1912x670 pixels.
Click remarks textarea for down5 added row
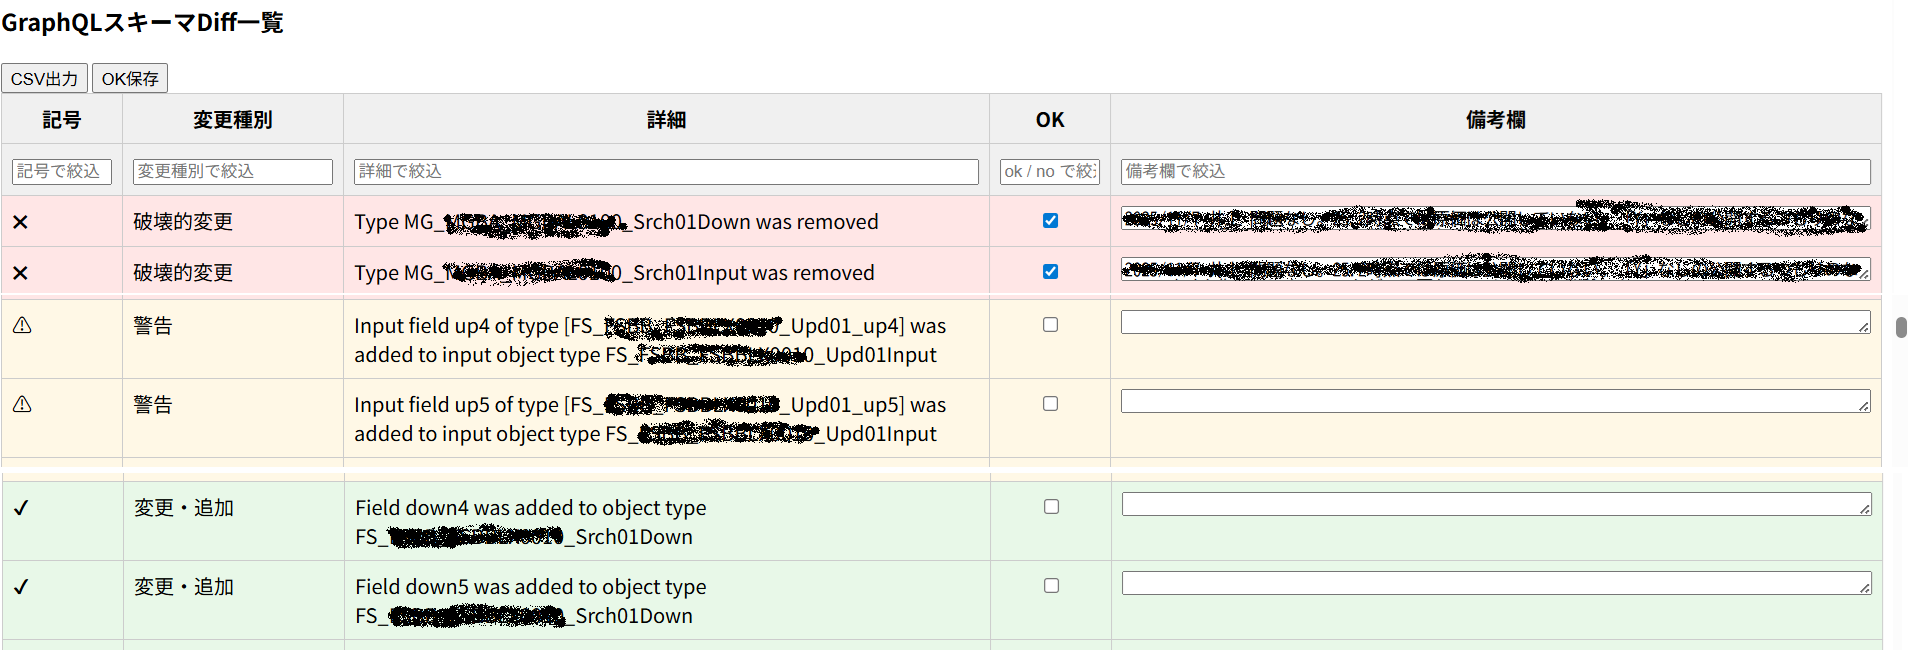coord(1496,583)
